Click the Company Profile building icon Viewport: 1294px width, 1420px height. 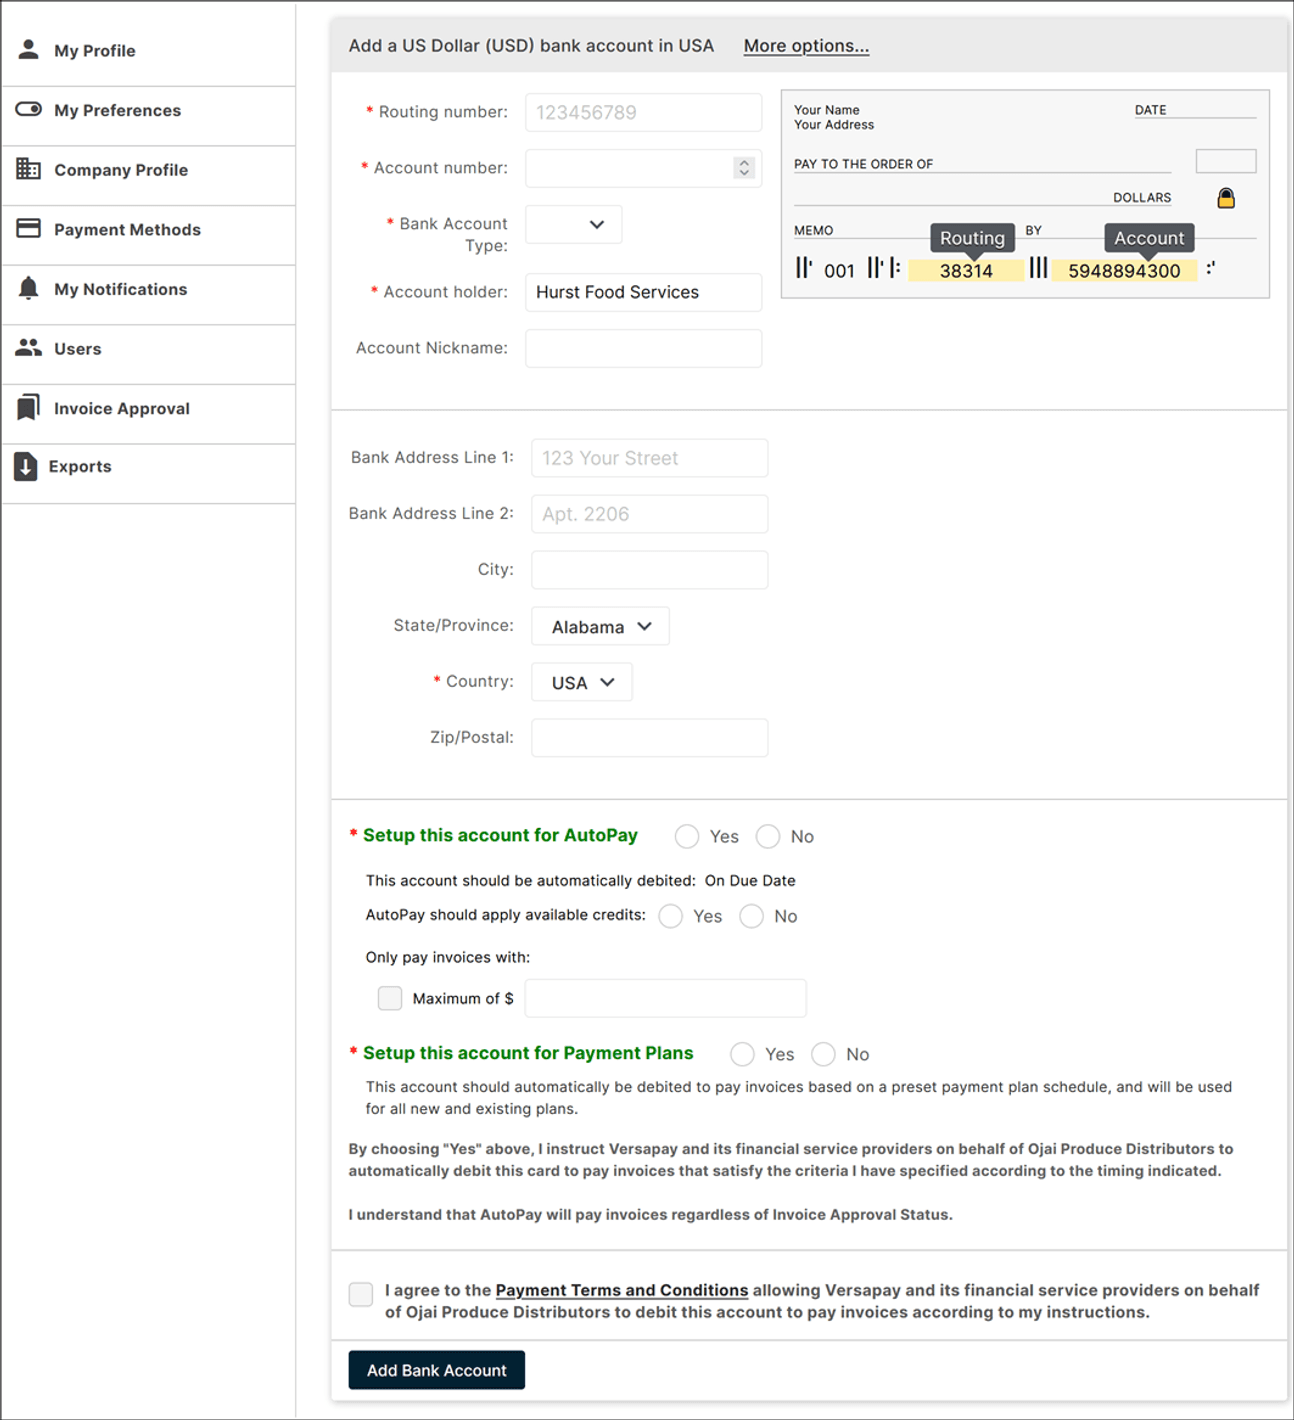click(29, 169)
